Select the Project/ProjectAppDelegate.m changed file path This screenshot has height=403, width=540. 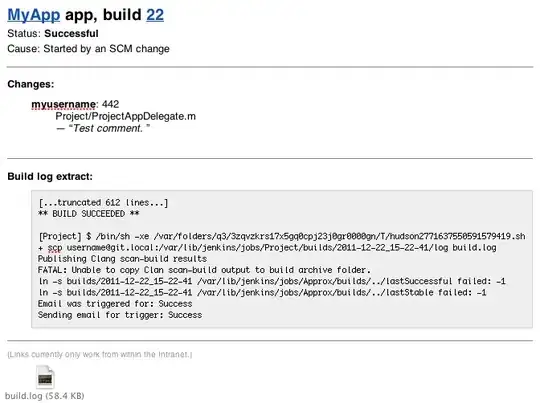click(126, 116)
